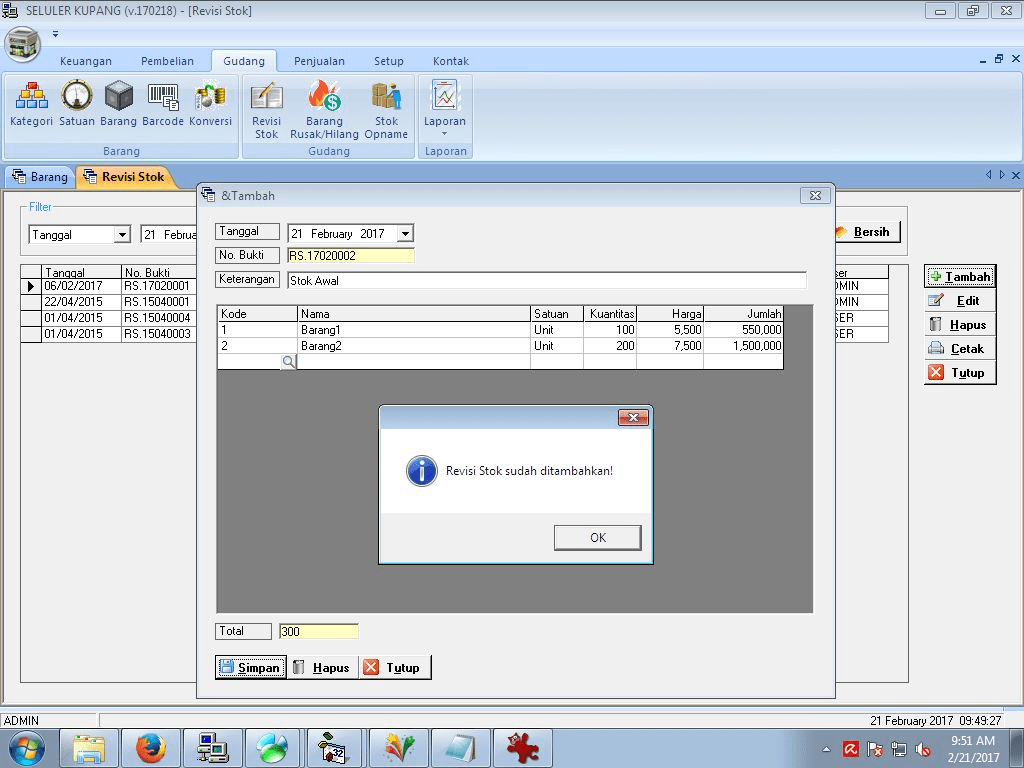Expand the dialog's date picker dropdown

(x=405, y=234)
